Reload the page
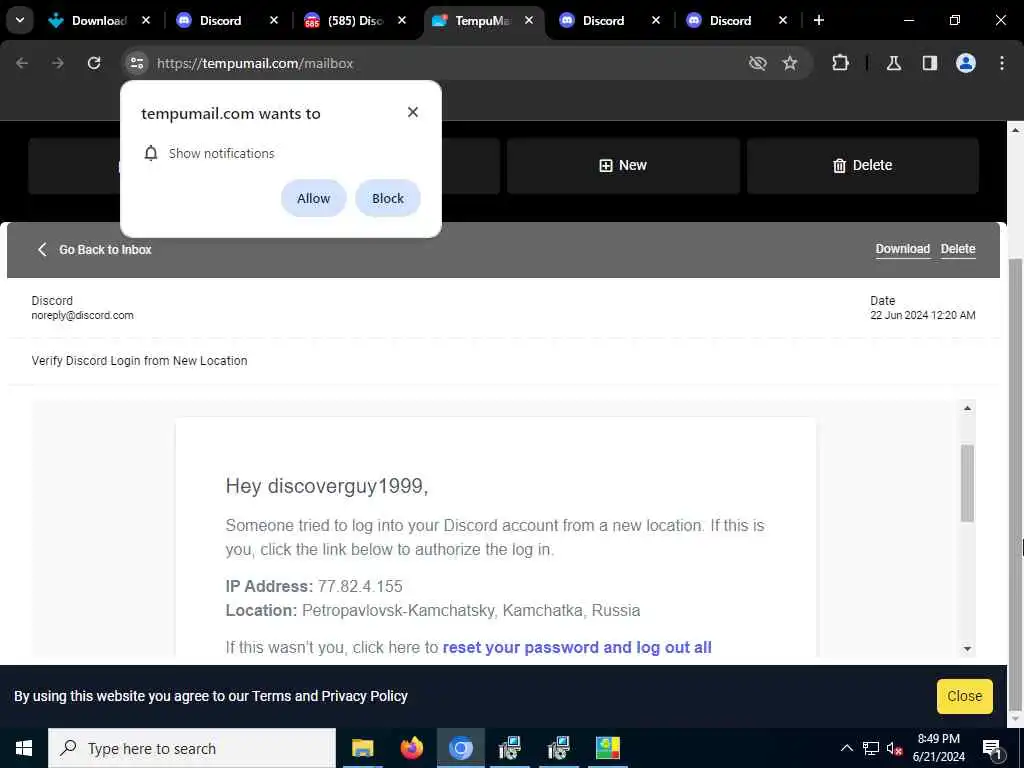This screenshot has height=768, width=1024. 94,63
